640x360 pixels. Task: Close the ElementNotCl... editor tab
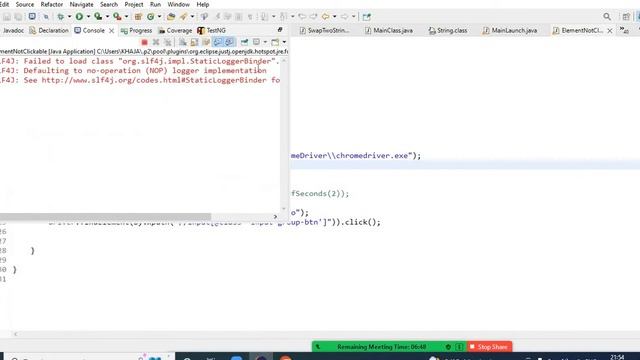pos(610,31)
